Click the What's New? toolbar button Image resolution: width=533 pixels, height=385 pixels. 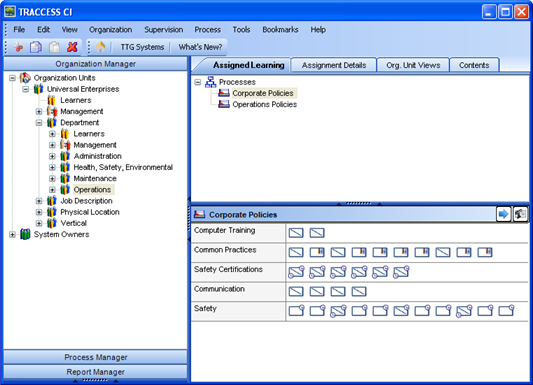tap(200, 47)
